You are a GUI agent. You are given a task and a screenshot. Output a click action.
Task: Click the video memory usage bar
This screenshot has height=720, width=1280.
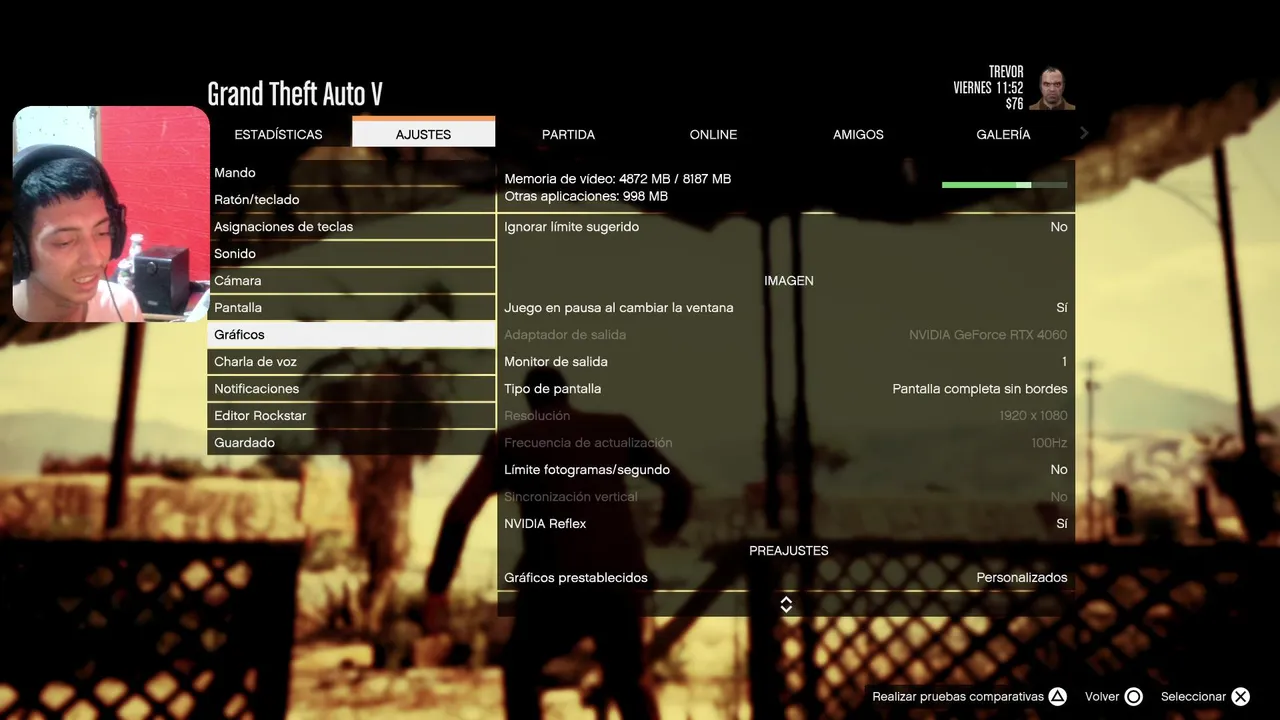tap(1004, 185)
